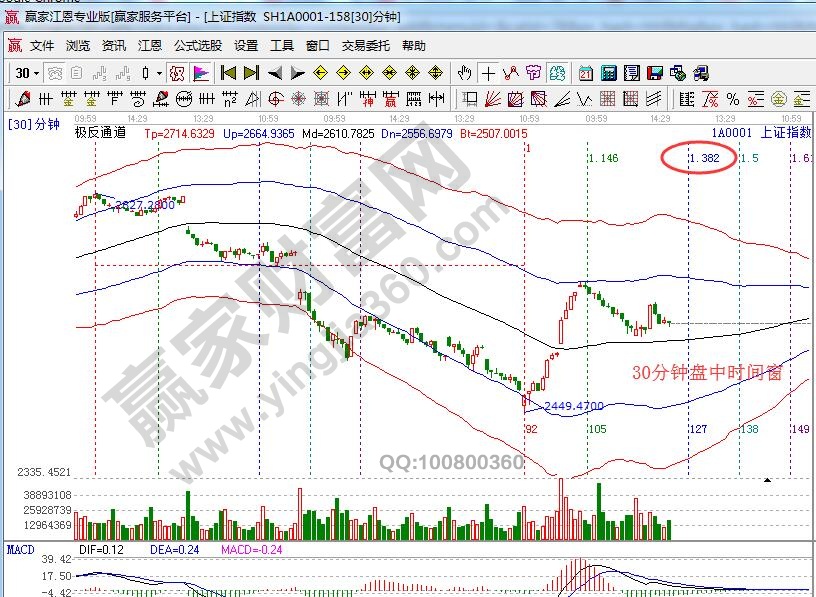816x597 pixels.
Task: Click the colorful flag icon in toolbar
Action: (200, 73)
